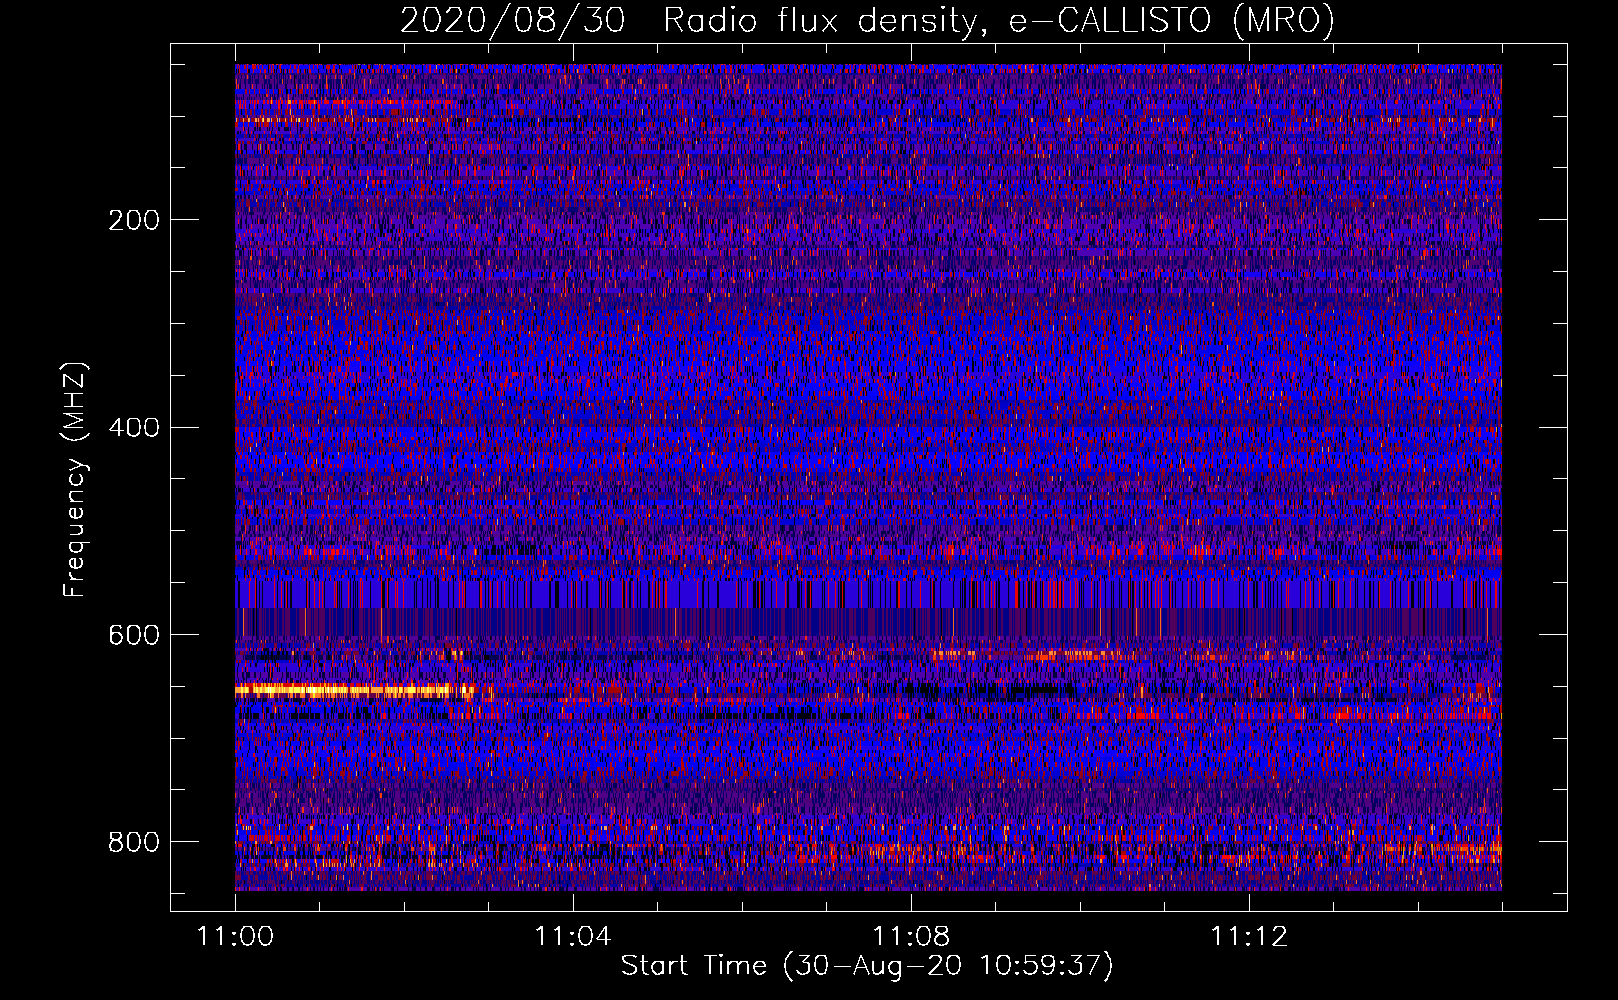Click the 'Start Time (30-Aug-20 10:59:37)' label
The height and width of the screenshot is (1000, 1618).
[x=867, y=966]
